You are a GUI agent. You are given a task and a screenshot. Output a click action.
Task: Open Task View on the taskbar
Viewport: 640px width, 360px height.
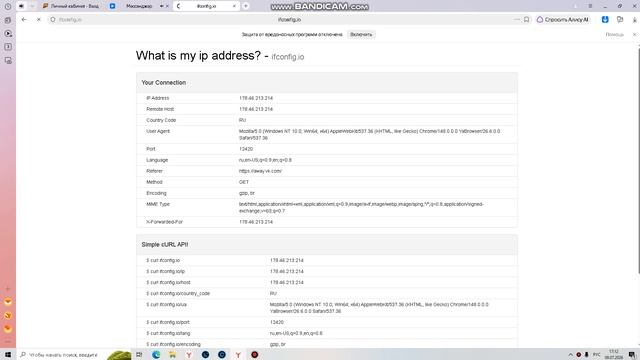[x=139, y=355]
